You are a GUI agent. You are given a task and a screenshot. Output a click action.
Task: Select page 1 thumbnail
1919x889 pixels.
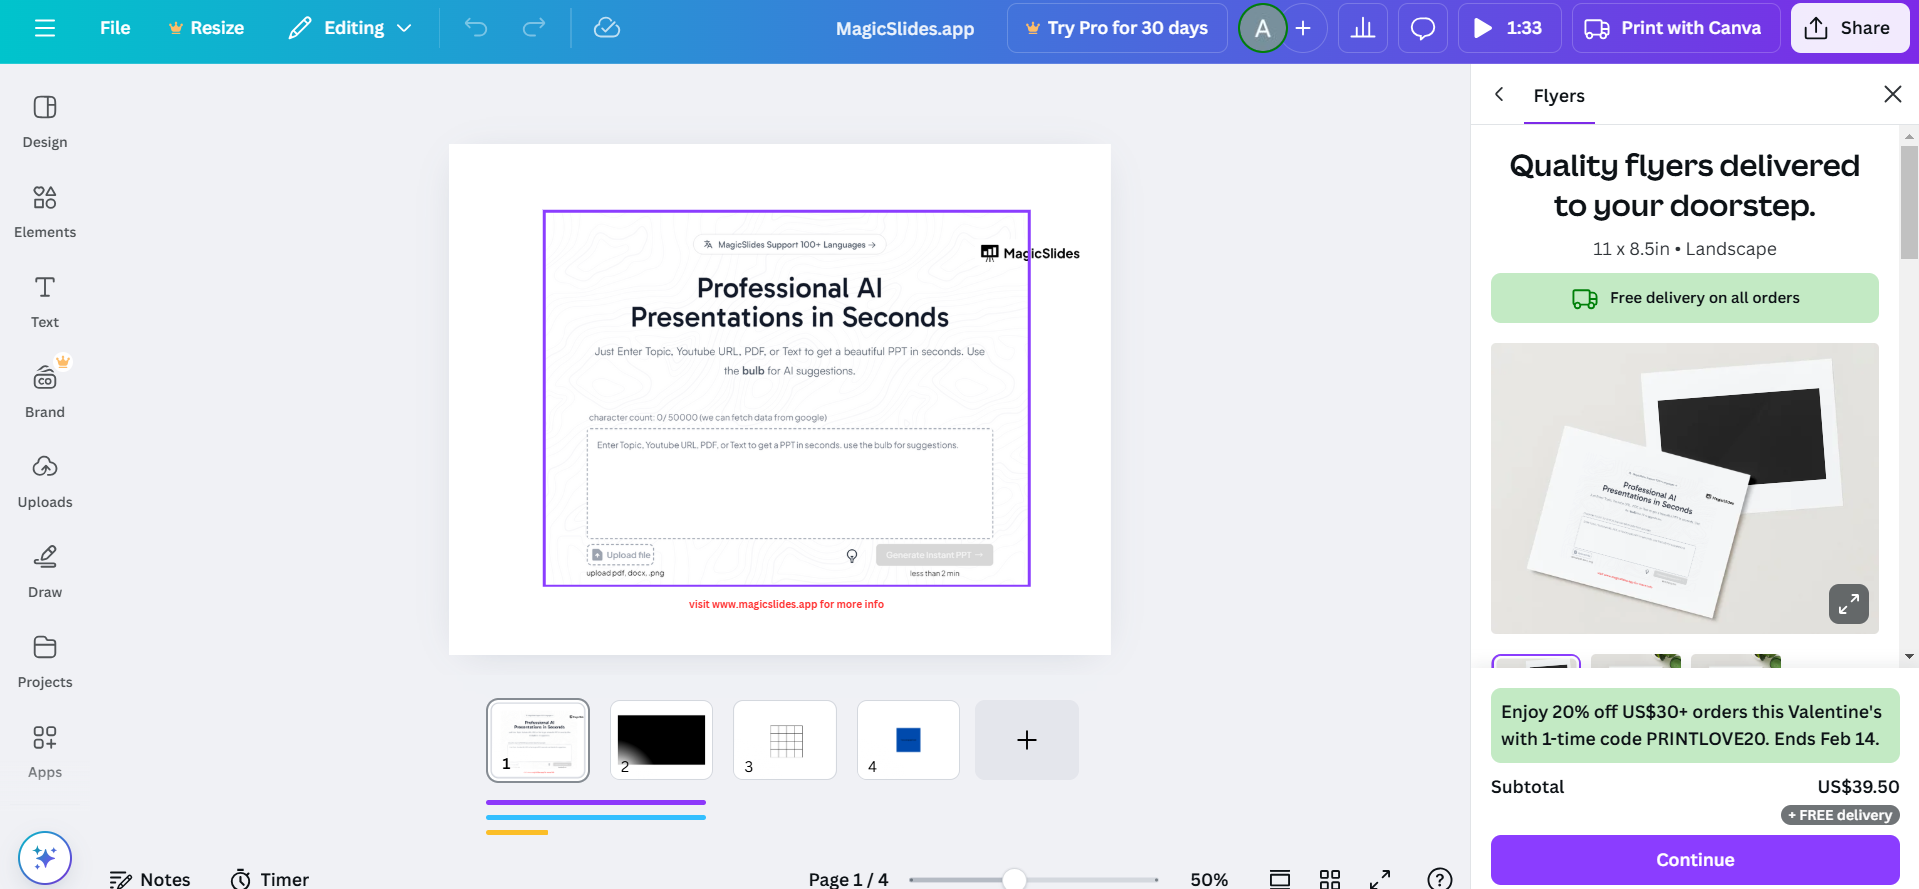tap(538, 740)
